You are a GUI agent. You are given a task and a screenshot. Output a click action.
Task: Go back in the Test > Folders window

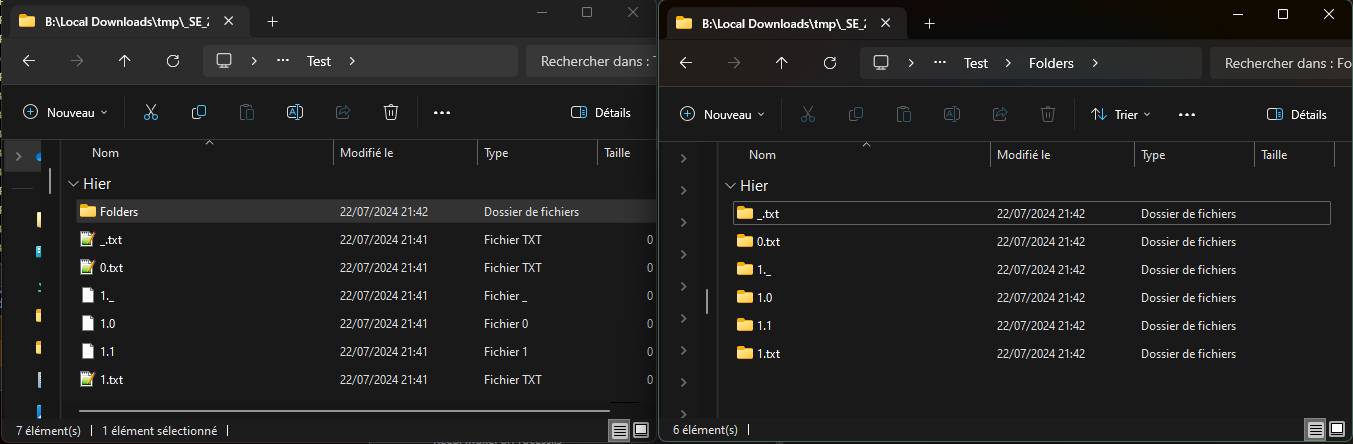pos(685,62)
